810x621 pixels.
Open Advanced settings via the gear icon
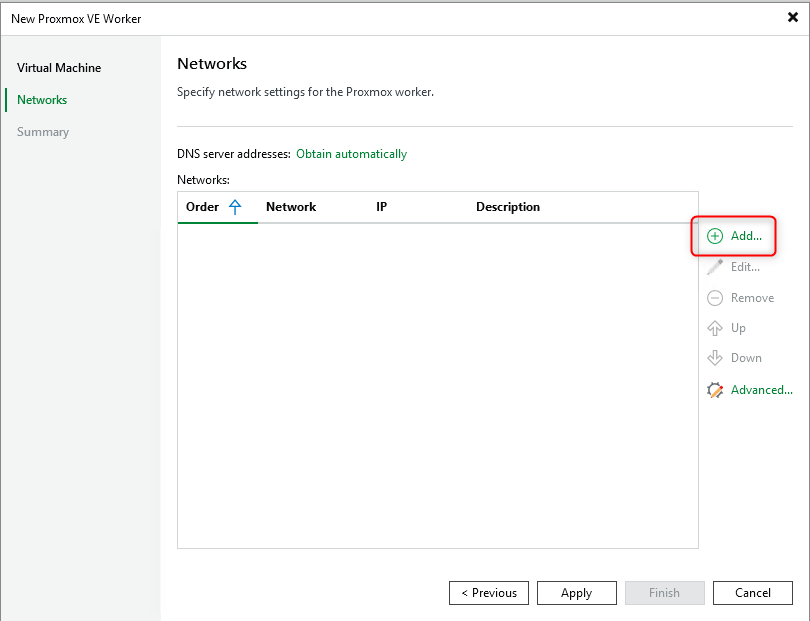713,389
